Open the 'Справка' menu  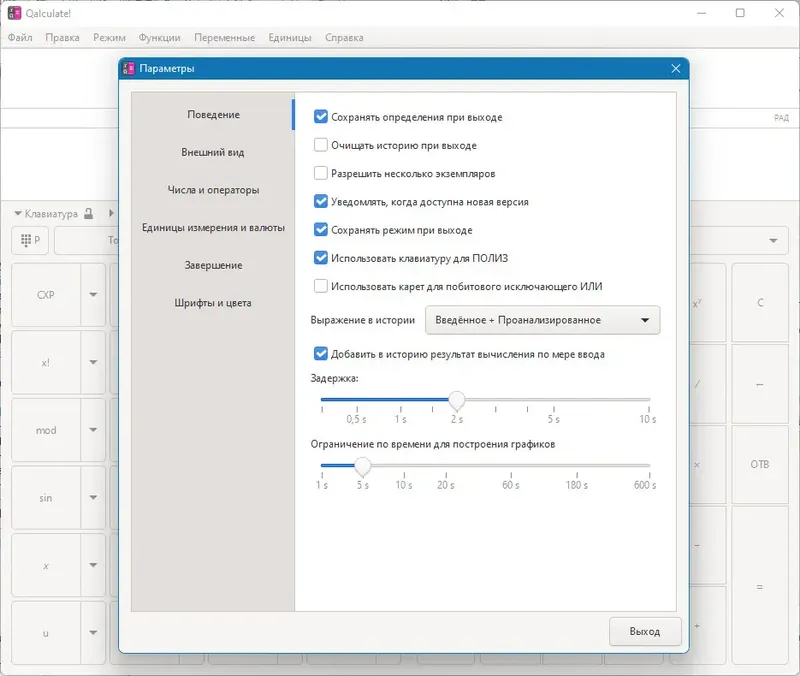click(x=344, y=37)
